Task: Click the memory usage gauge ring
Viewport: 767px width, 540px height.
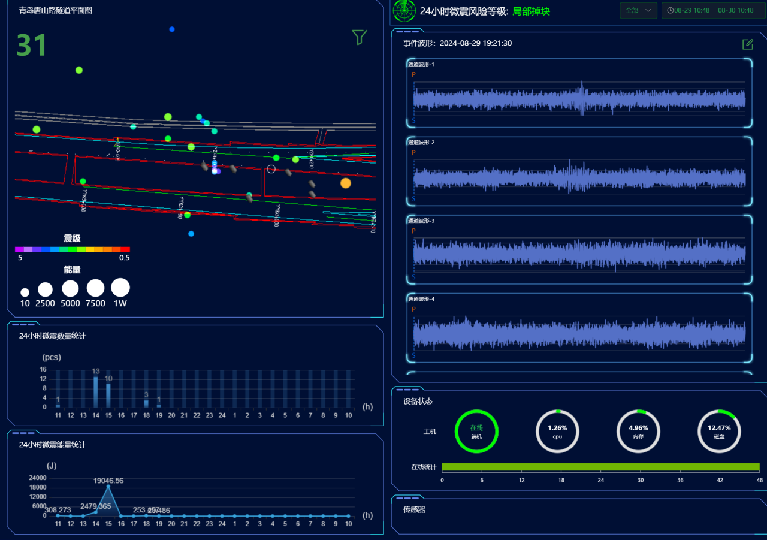Action: (638, 431)
